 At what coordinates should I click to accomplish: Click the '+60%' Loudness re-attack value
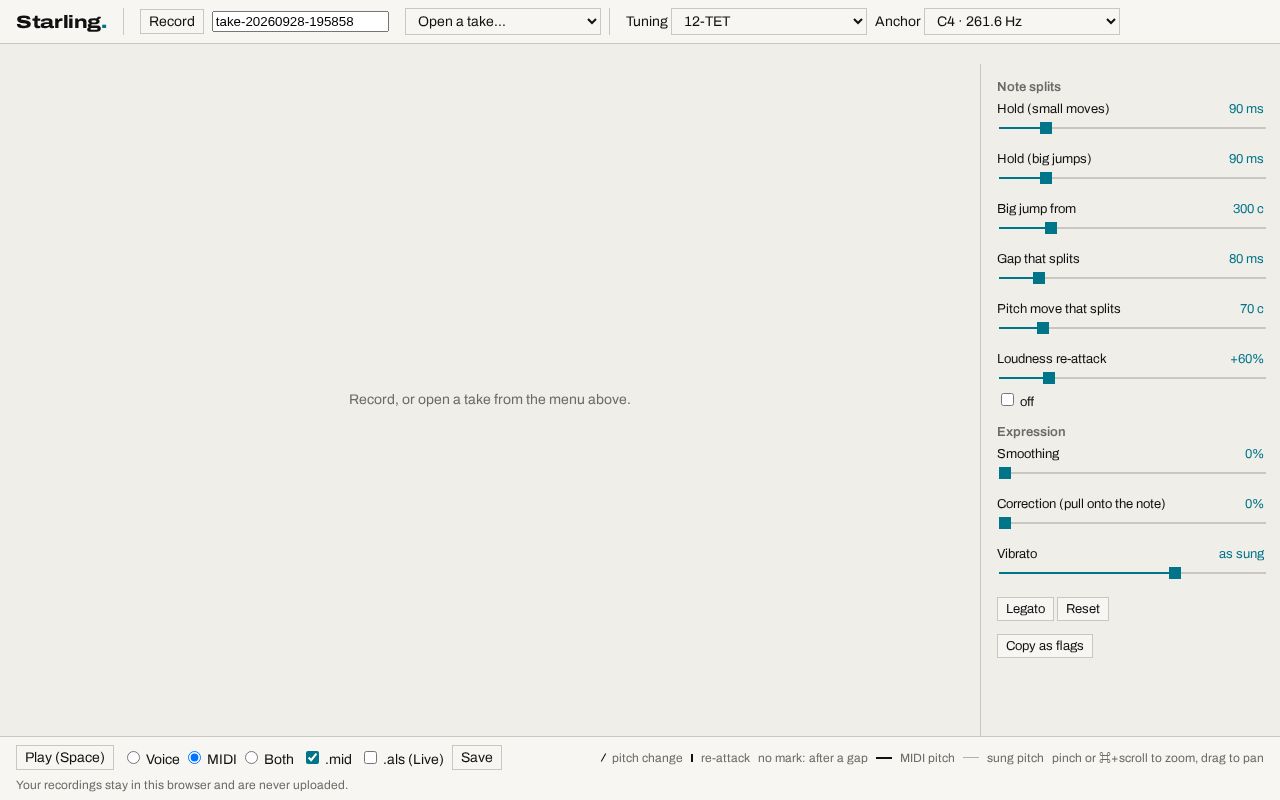tap(1247, 359)
